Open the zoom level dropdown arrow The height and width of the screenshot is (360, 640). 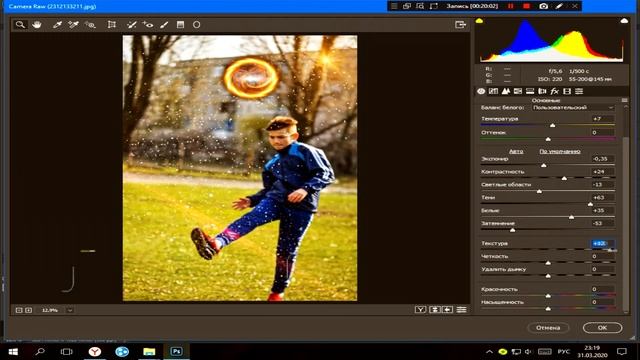(x=70, y=310)
